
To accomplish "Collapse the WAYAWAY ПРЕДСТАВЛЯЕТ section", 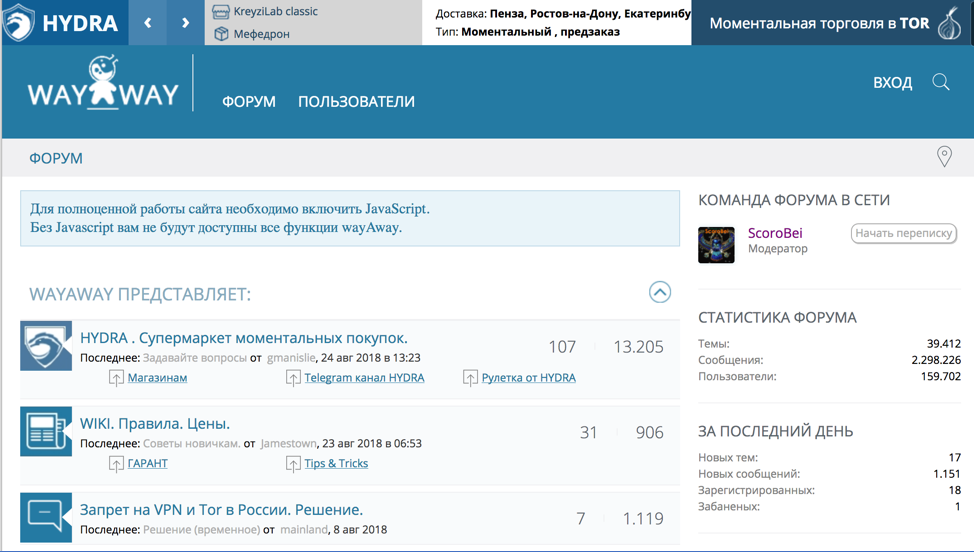I will 660,292.
